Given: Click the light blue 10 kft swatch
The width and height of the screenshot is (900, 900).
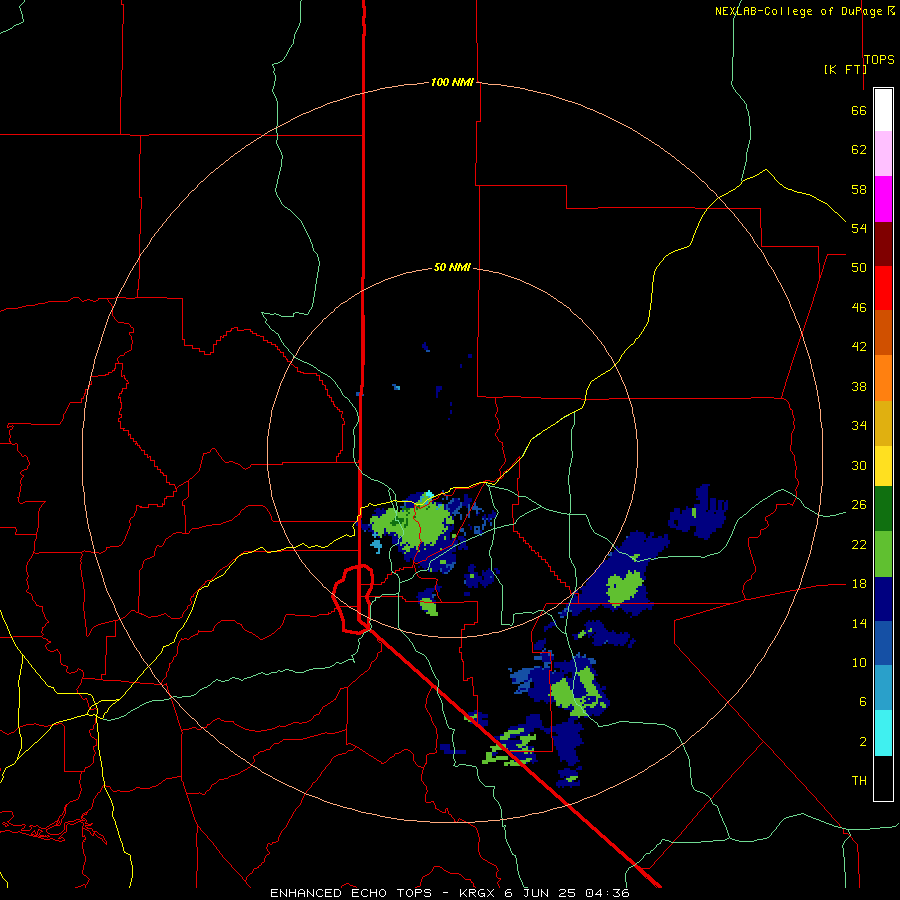Looking at the screenshot, I should pos(883,688).
